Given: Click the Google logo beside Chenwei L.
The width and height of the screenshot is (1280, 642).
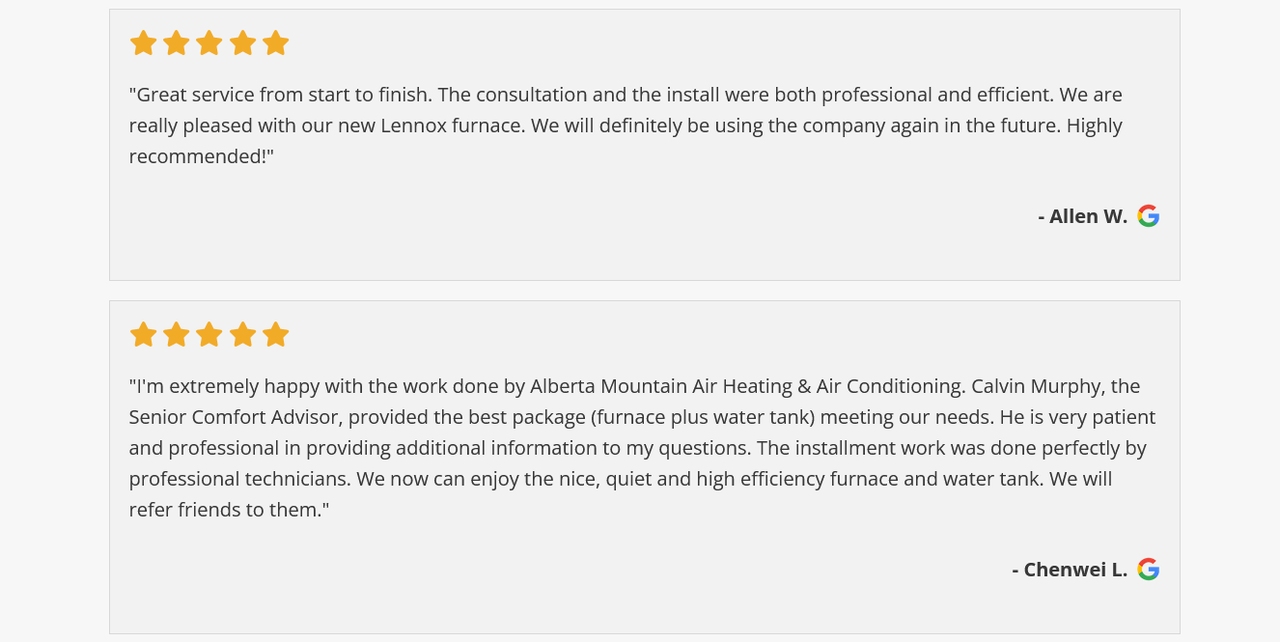Looking at the screenshot, I should click(x=1148, y=569).
